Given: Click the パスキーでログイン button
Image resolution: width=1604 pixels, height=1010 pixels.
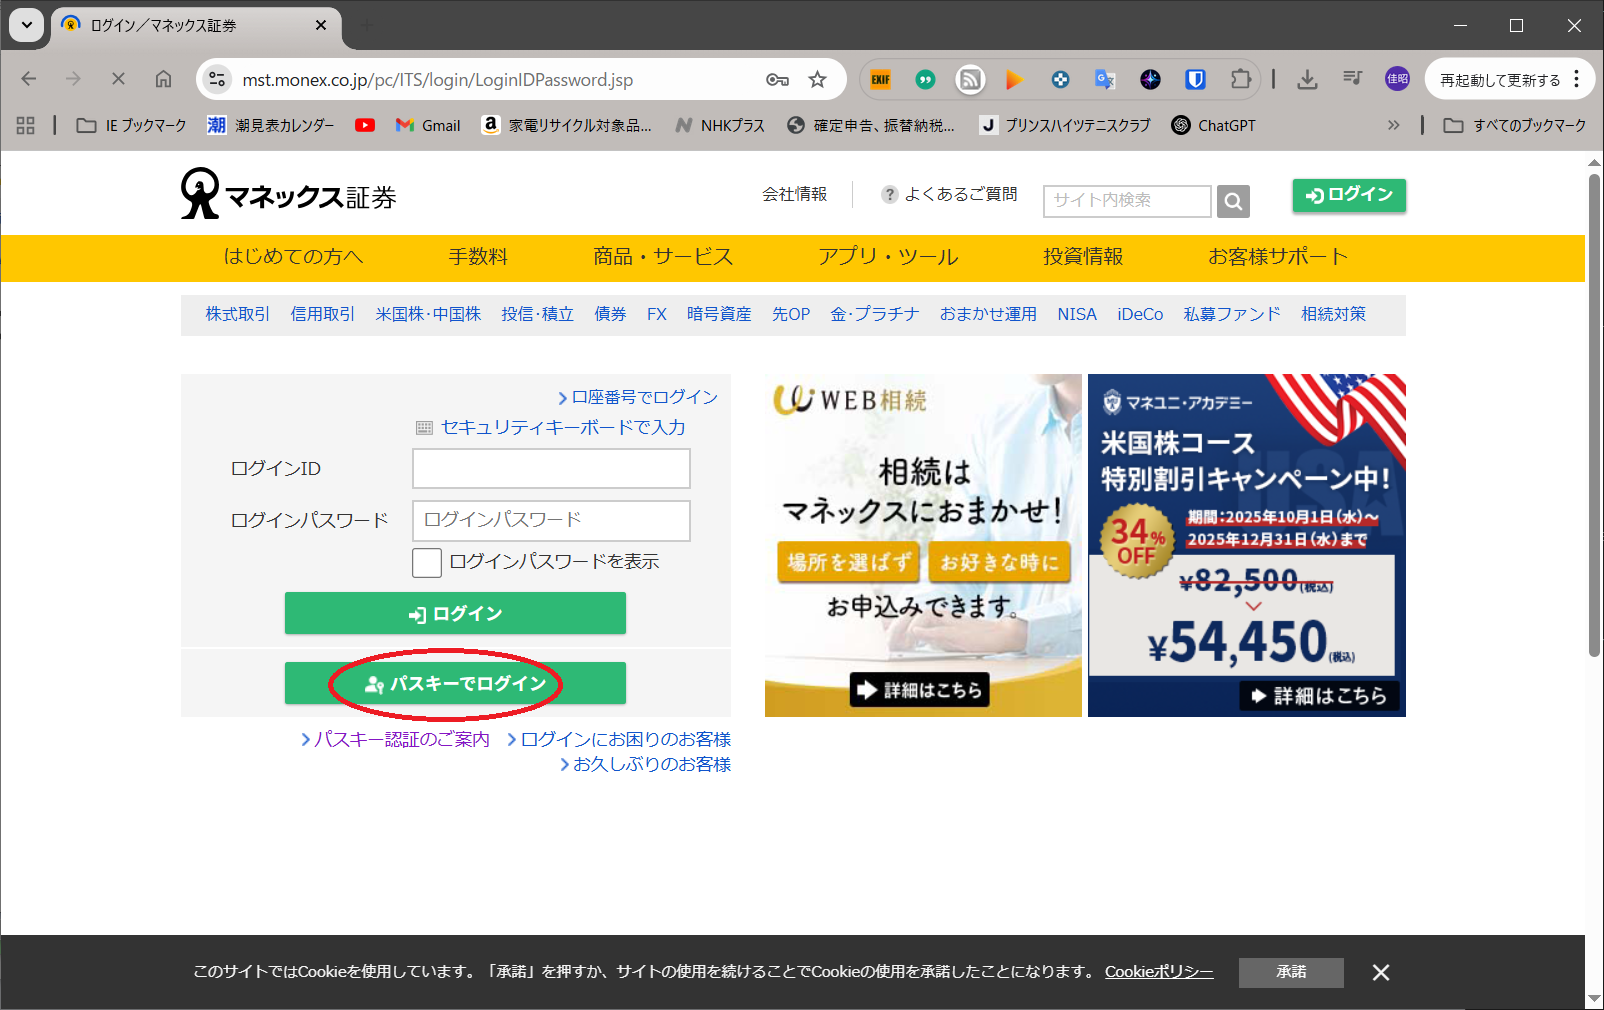Looking at the screenshot, I should click(x=455, y=684).
